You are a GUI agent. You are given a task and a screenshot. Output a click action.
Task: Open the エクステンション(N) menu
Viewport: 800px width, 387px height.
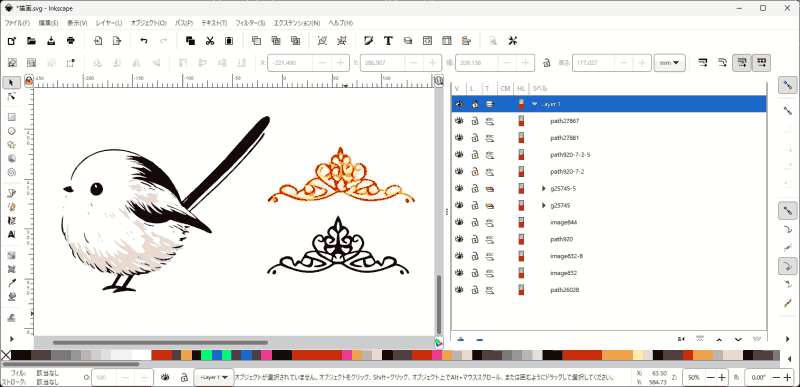[297, 23]
